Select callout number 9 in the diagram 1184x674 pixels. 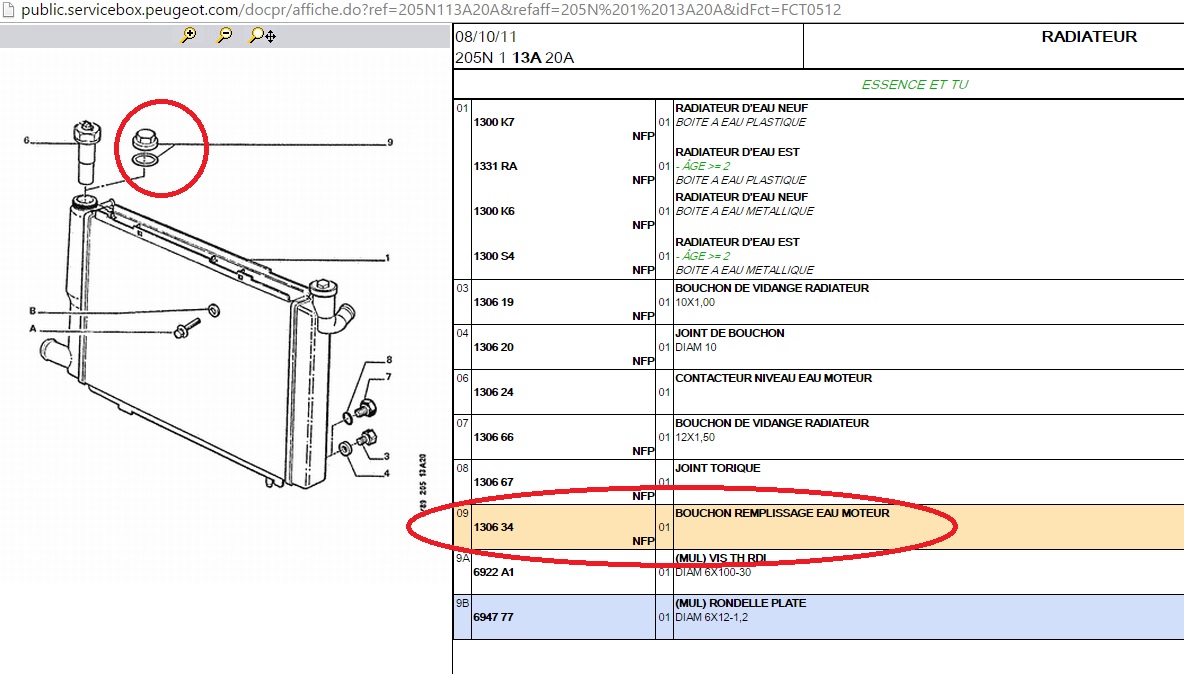coord(390,143)
